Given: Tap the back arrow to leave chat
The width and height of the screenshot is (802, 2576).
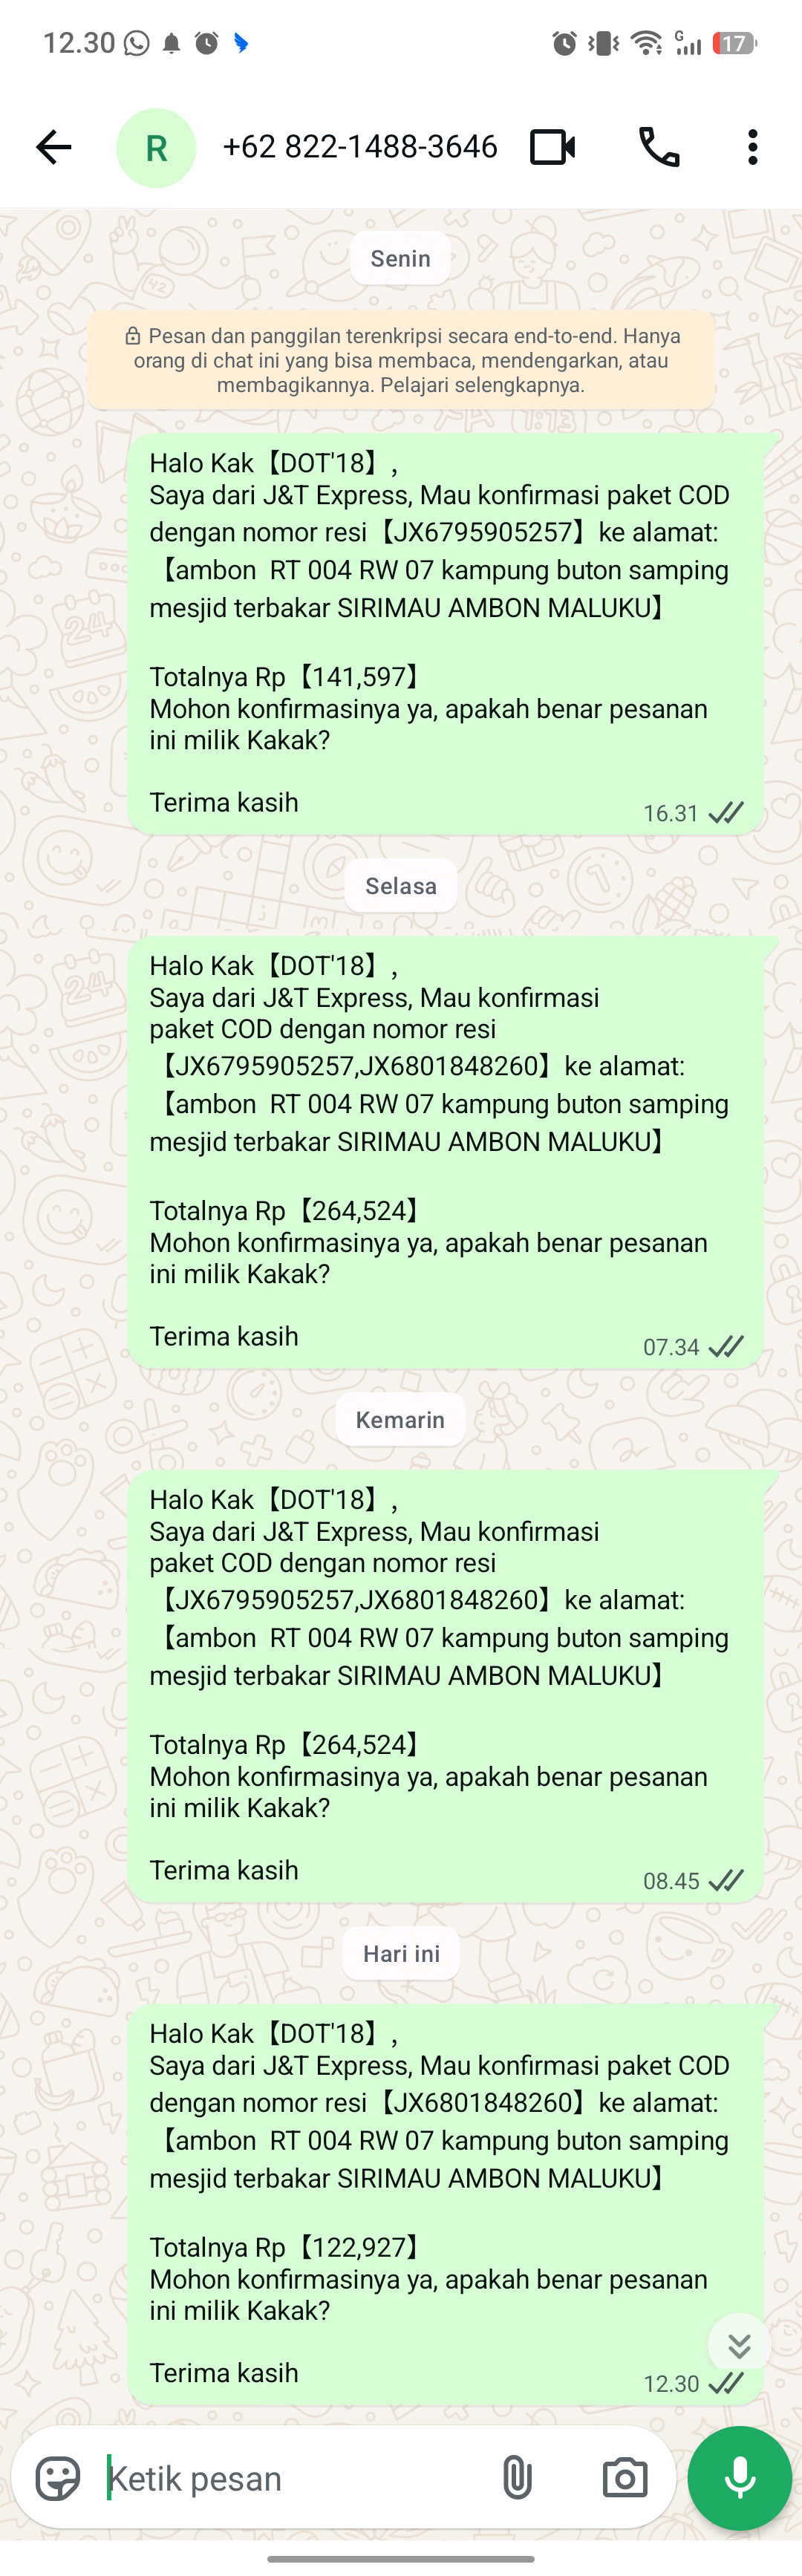Looking at the screenshot, I should 53,147.
